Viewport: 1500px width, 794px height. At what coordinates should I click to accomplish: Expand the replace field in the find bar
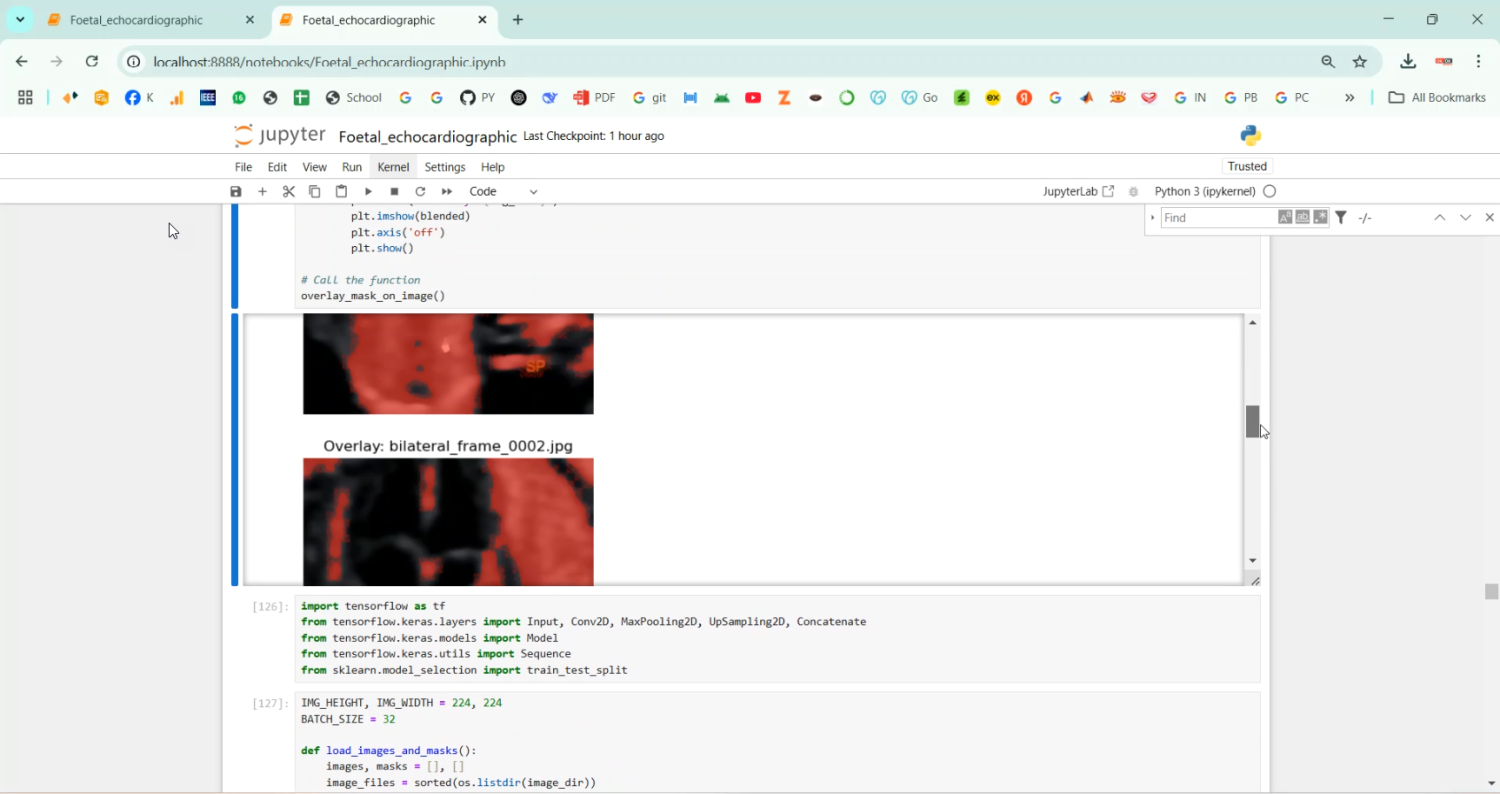[x=1152, y=217]
